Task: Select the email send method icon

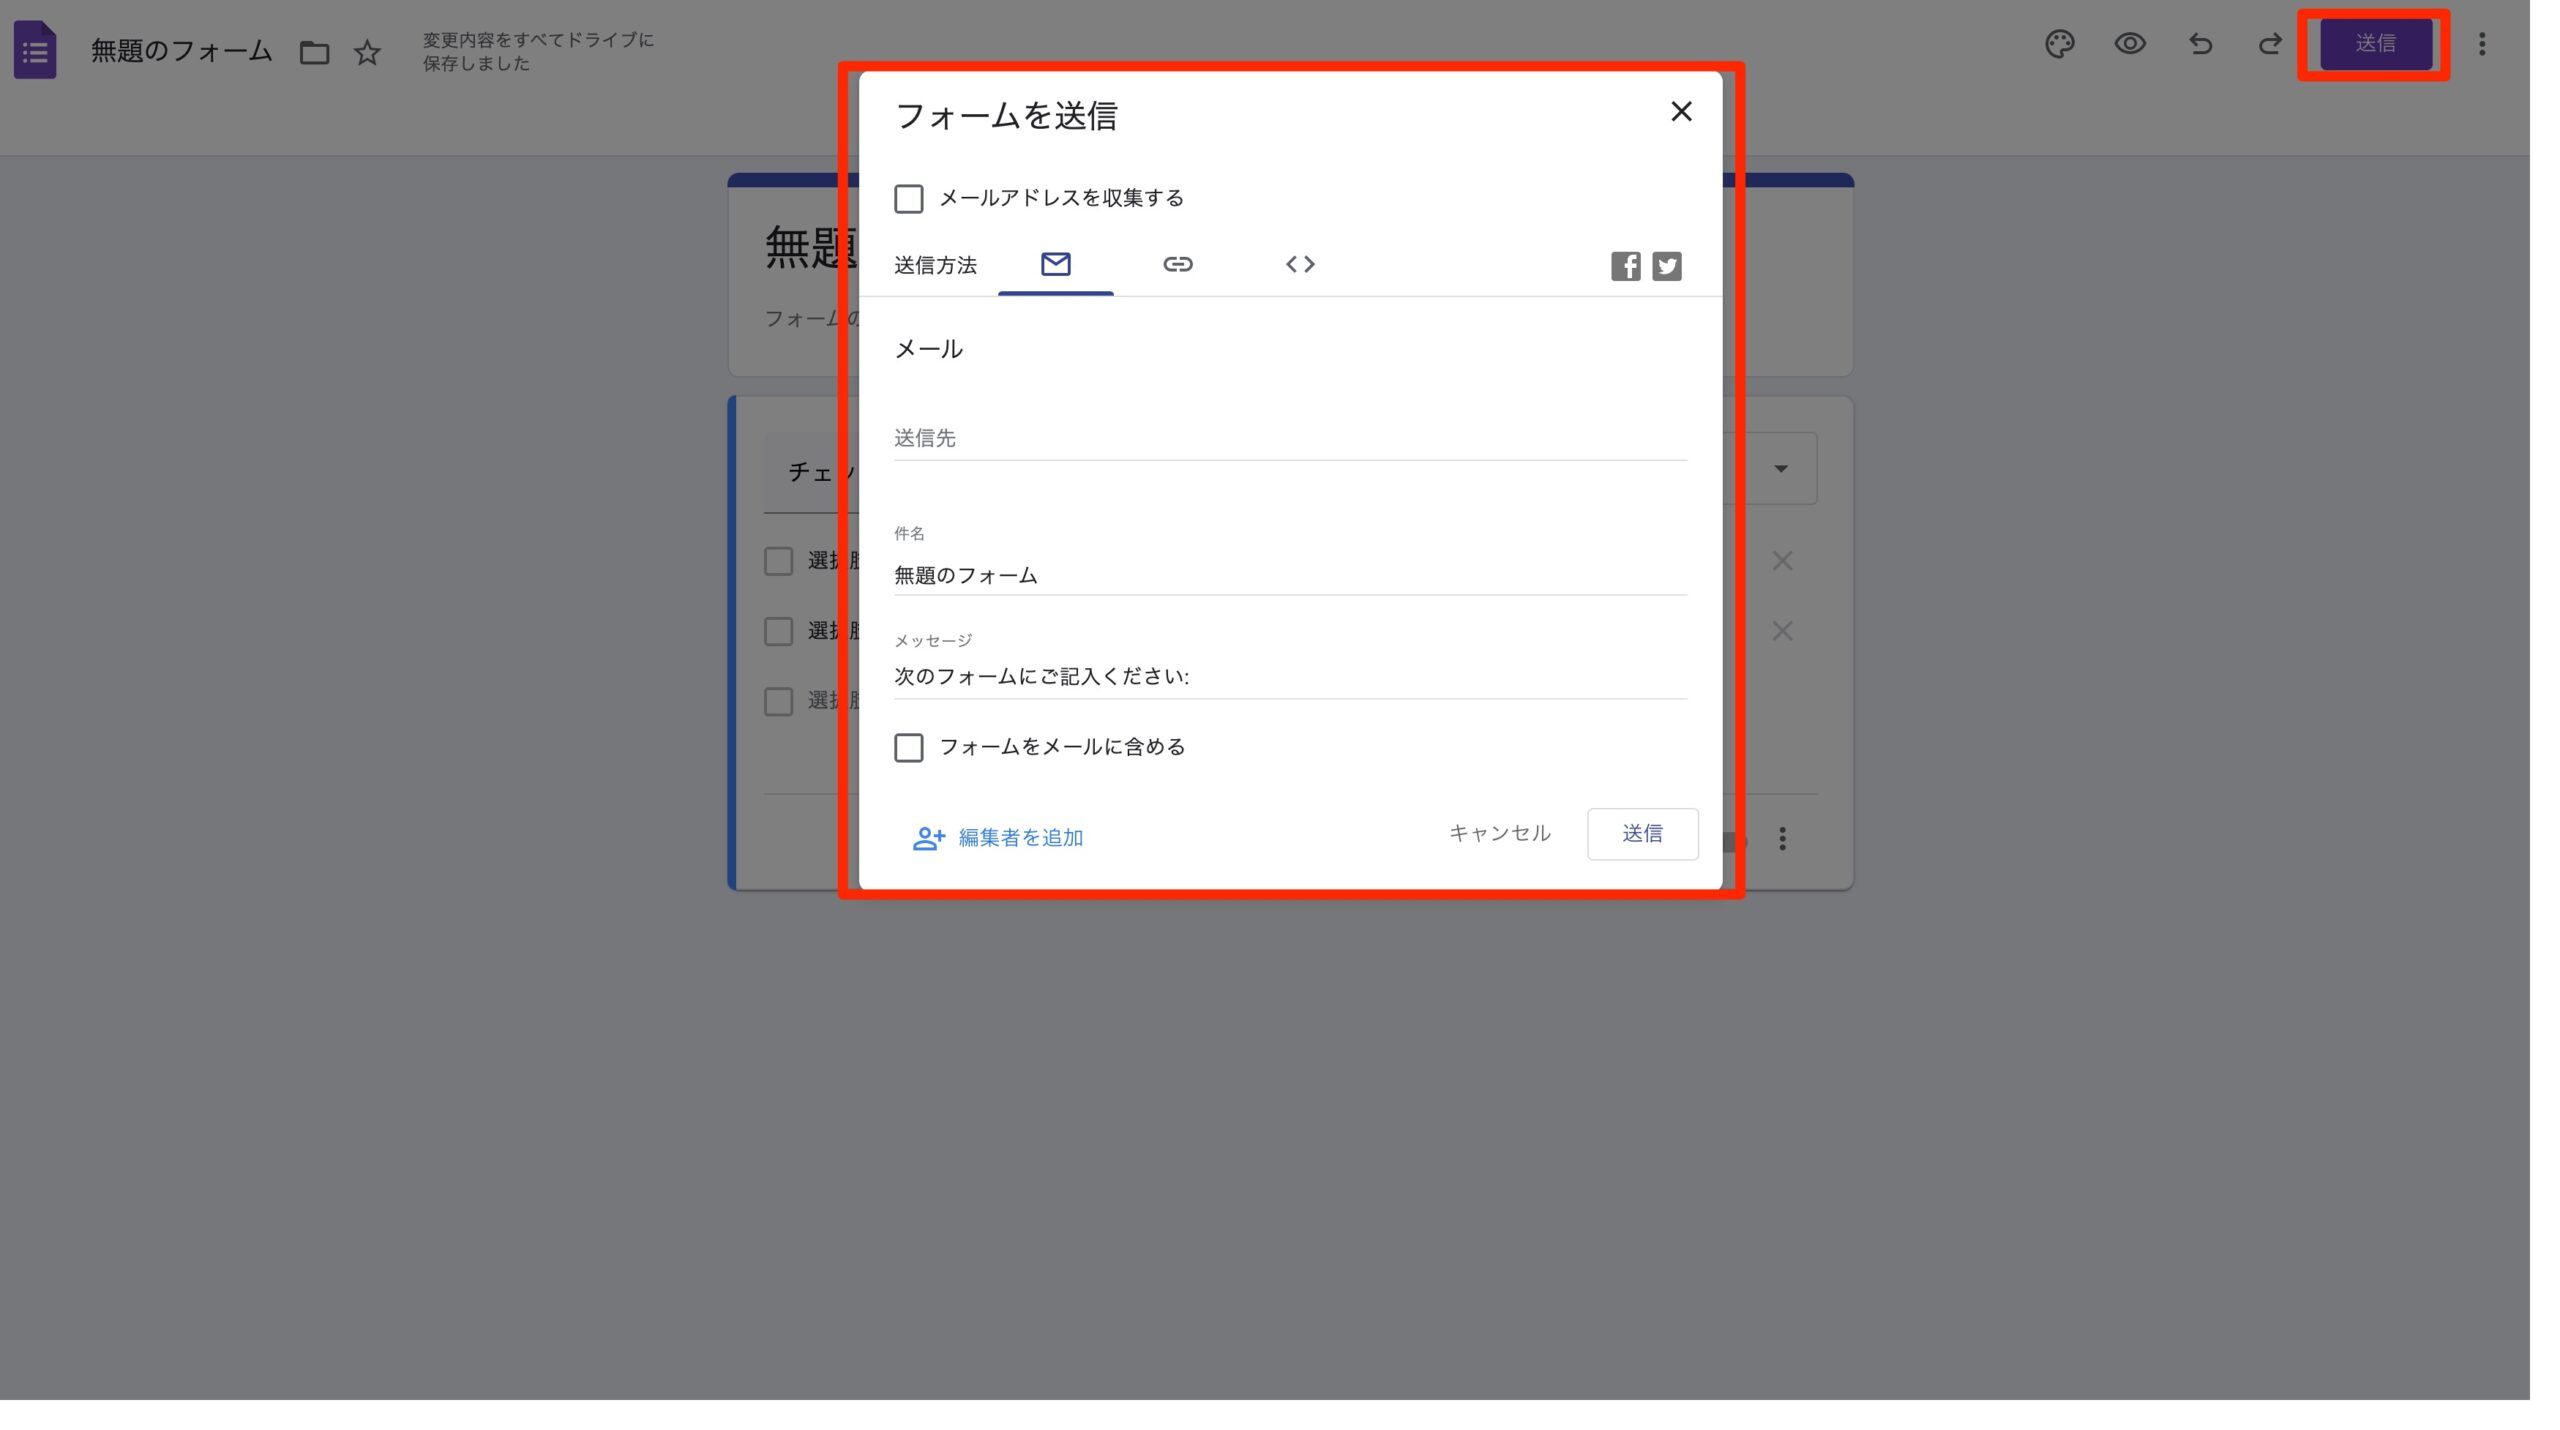Action: tap(1055, 264)
